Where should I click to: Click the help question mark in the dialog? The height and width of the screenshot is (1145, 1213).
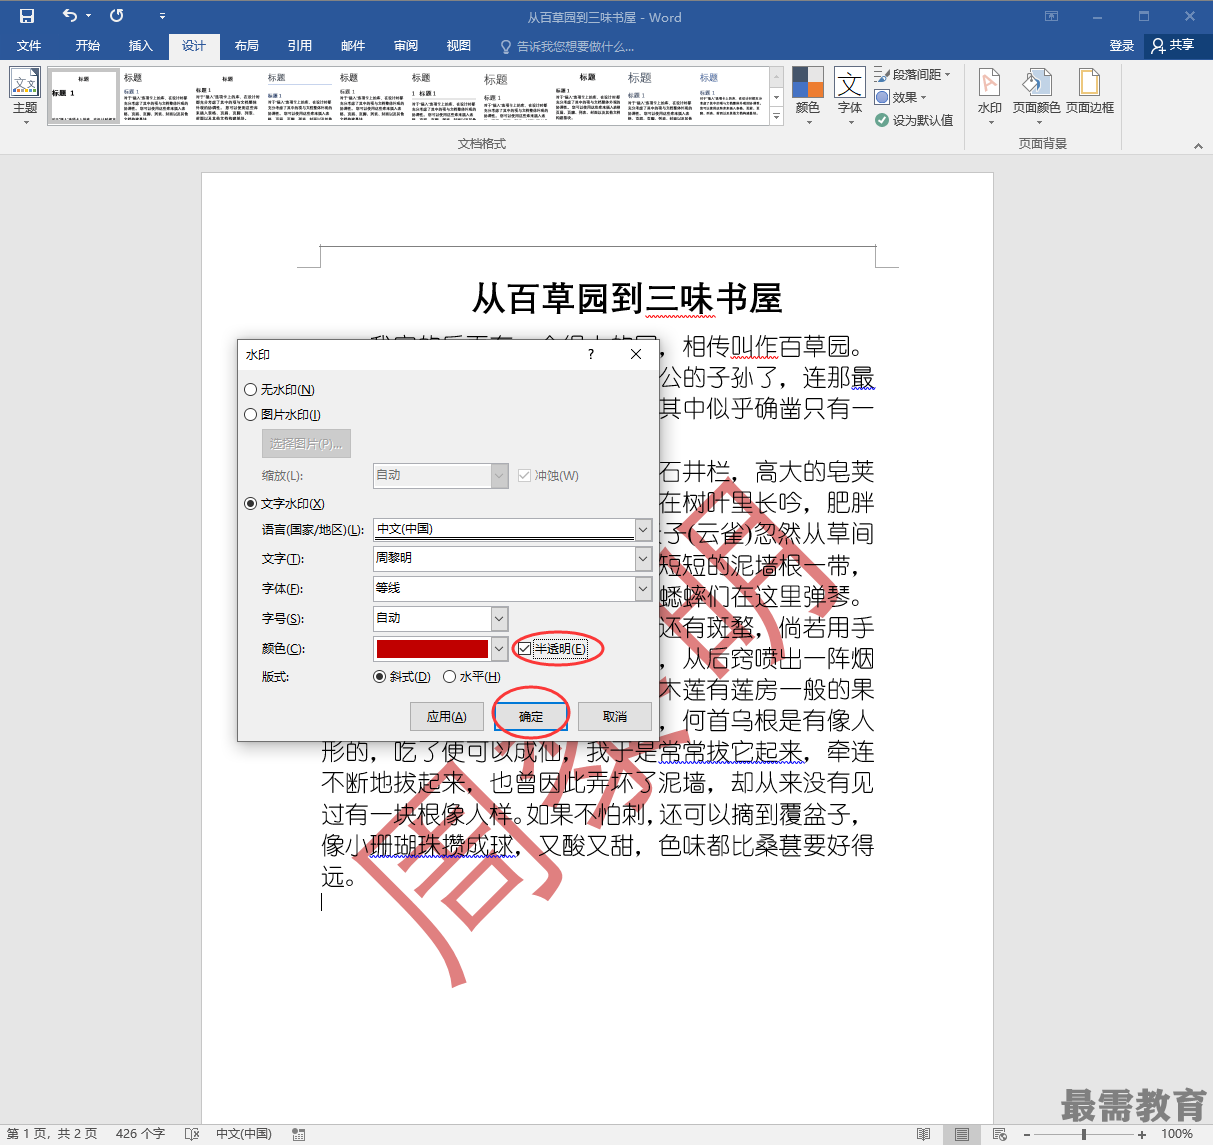tap(591, 354)
